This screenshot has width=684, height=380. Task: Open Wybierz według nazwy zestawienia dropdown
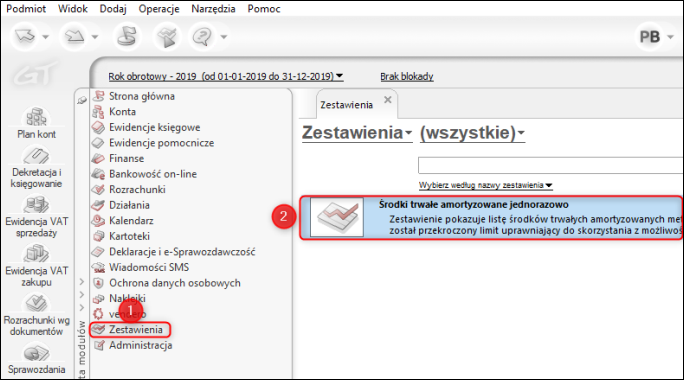click(x=486, y=185)
